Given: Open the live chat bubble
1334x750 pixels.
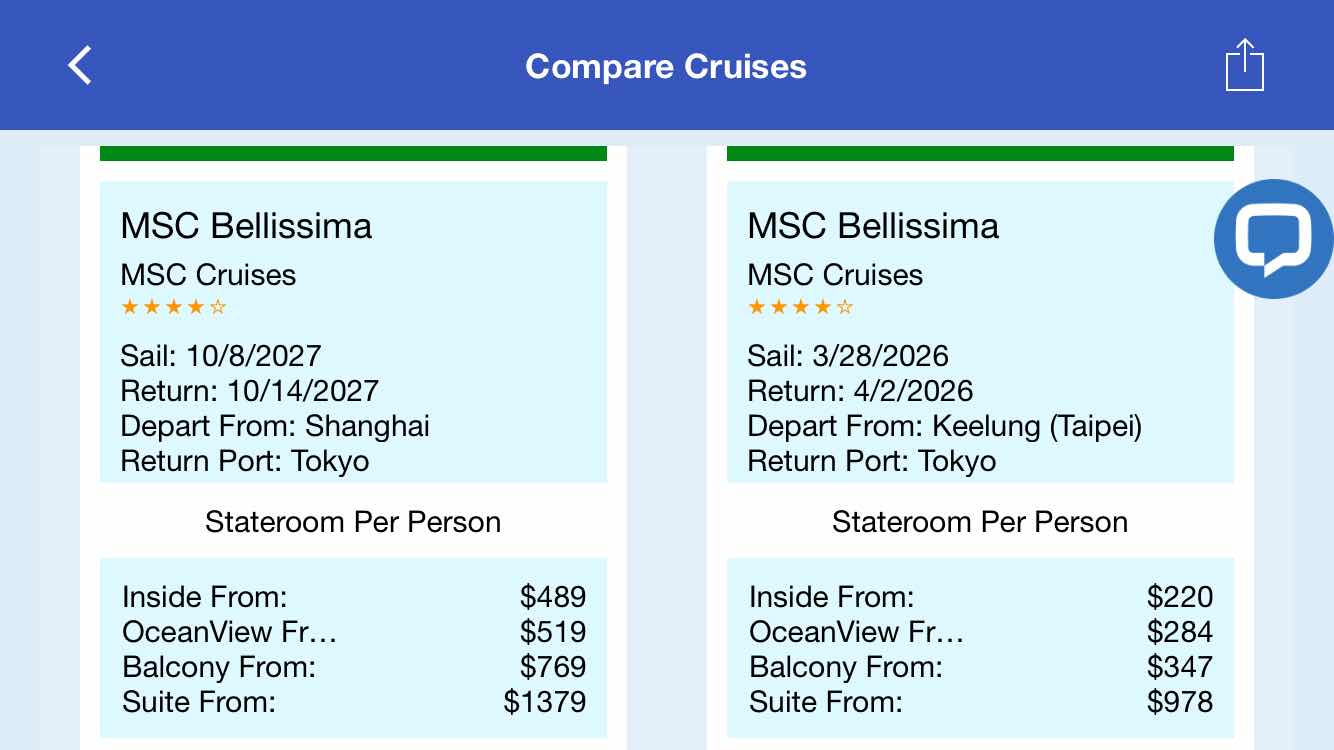Looking at the screenshot, I should (1273, 239).
